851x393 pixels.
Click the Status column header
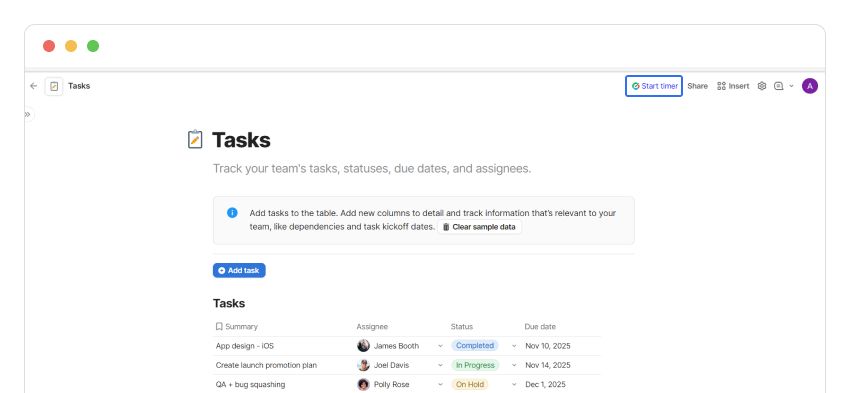(461, 326)
